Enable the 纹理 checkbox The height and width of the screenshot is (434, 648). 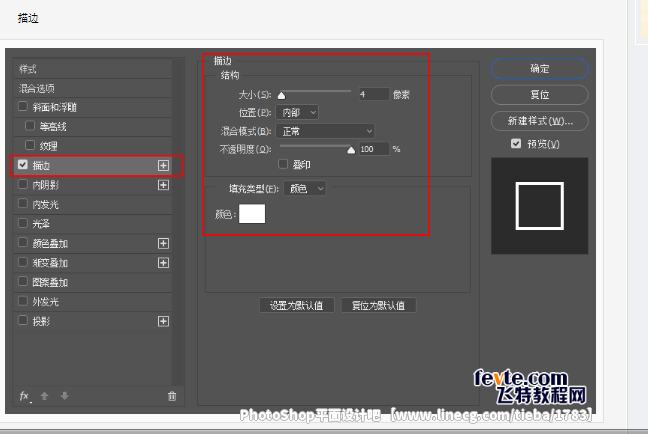tap(30, 145)
